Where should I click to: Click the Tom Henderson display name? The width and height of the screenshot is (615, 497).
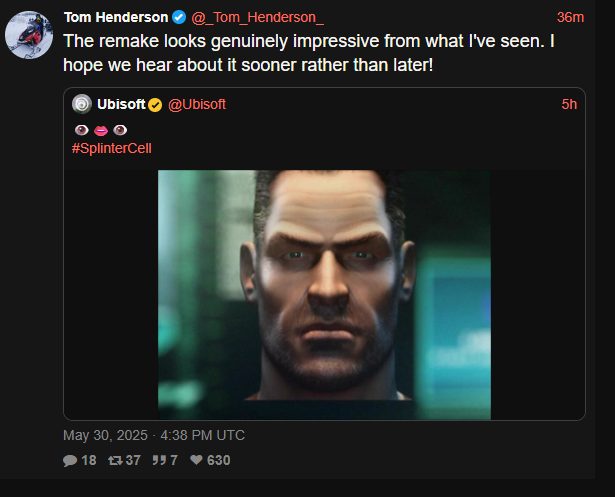click(x=115, y=17)
